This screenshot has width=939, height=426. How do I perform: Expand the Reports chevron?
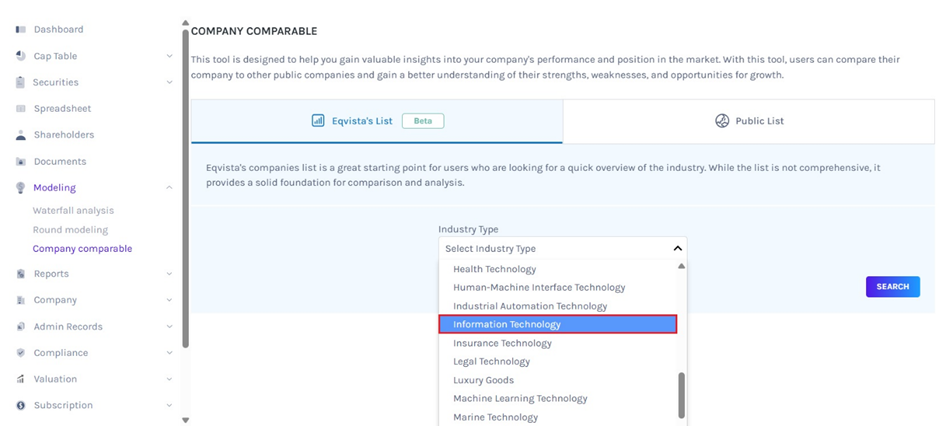(169, 274)
